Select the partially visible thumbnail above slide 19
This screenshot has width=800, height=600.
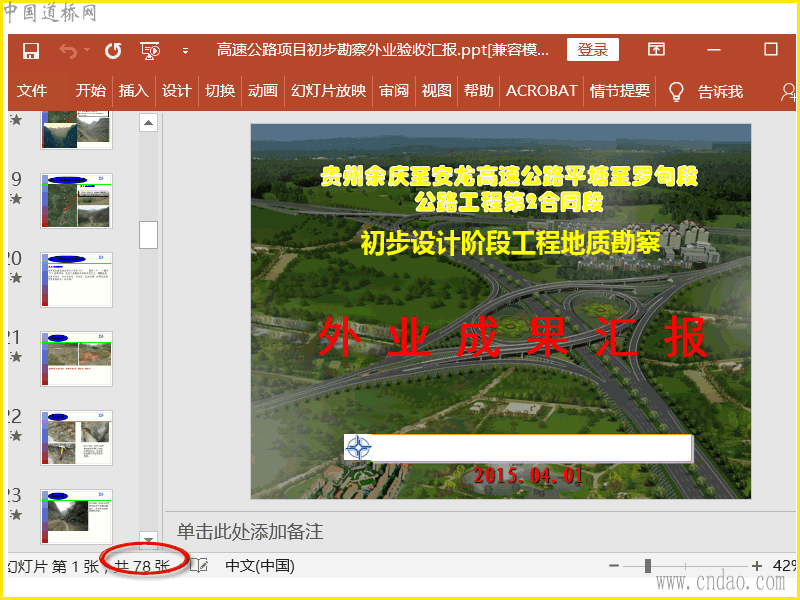[77, 130]
